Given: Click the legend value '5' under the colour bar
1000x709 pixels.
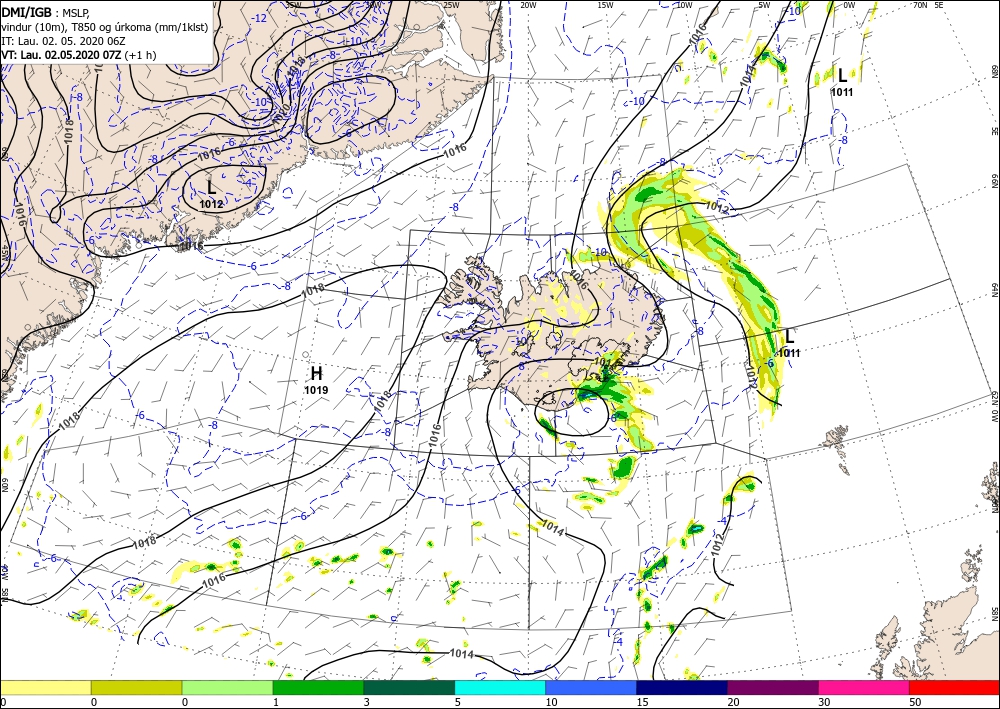Looking at the screenshot, I should 457,703.
